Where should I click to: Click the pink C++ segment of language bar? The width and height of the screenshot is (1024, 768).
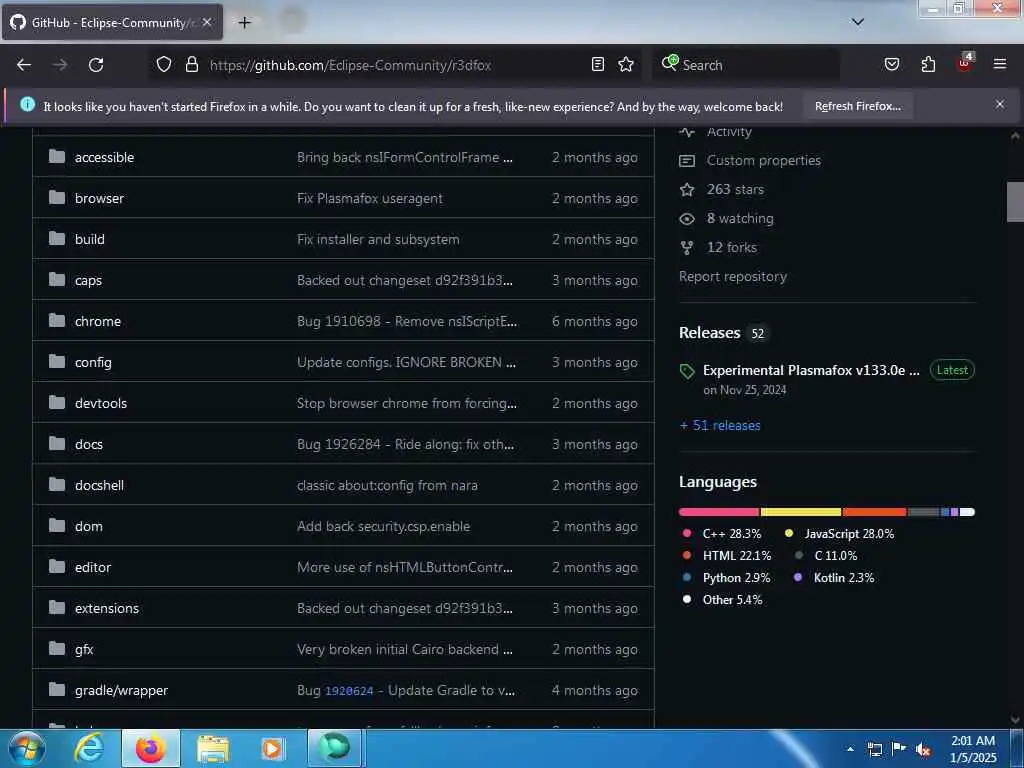pos(719,512)
